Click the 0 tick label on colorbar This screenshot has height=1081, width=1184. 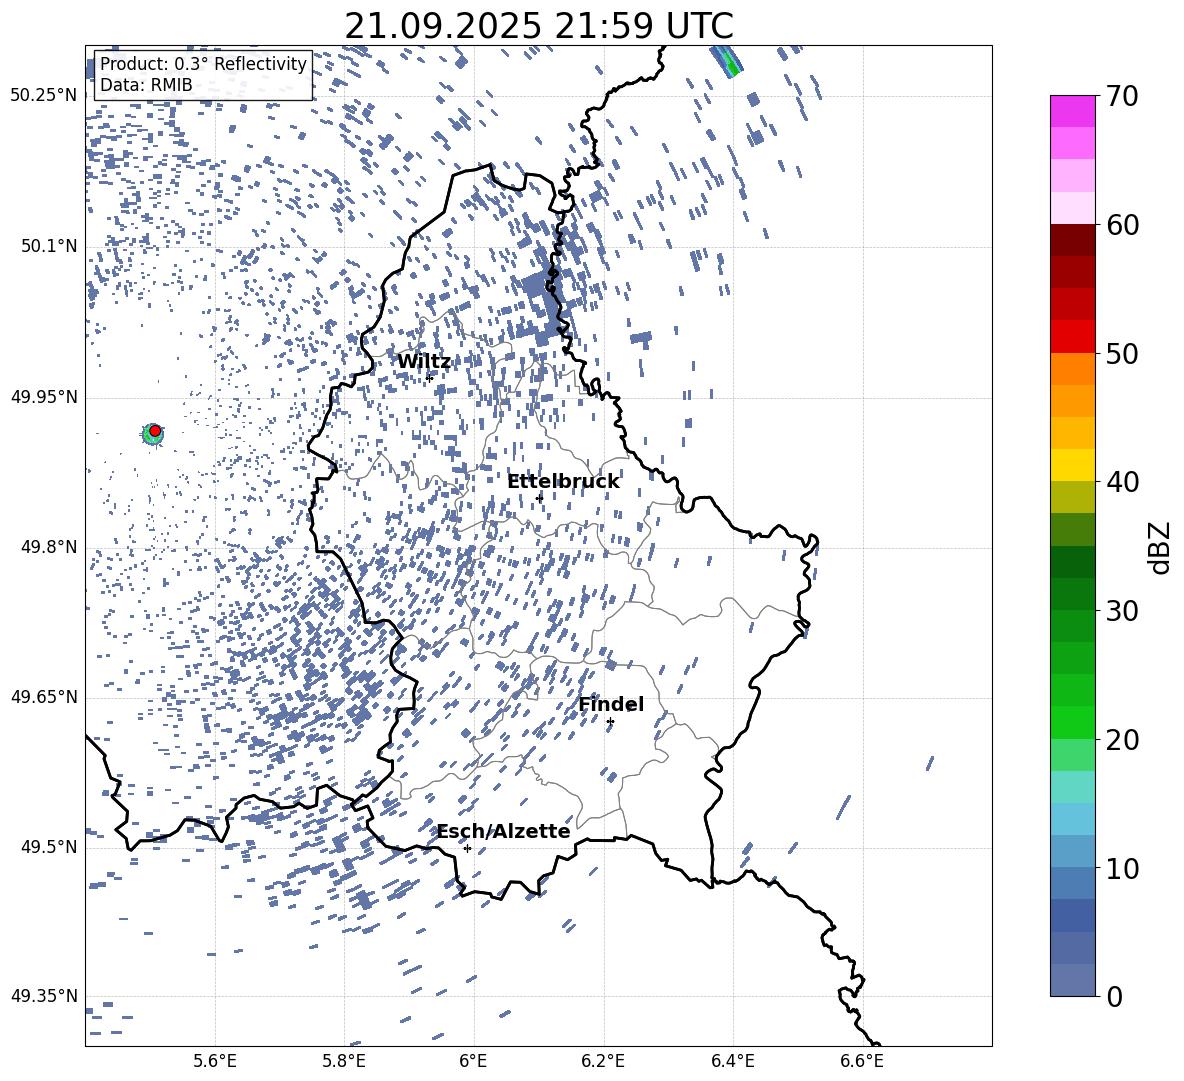1114,996
